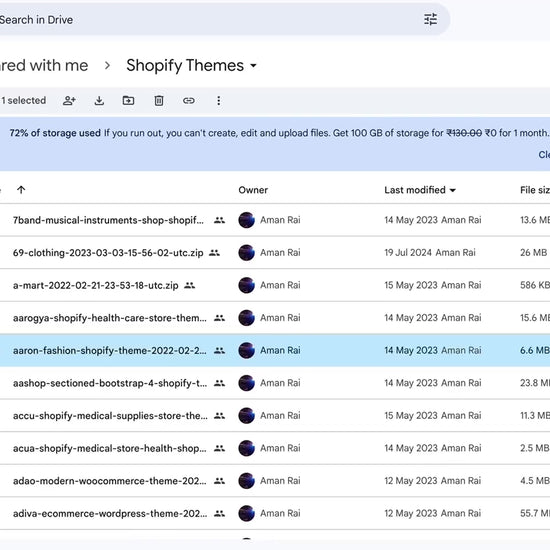Move selected file to trash
This screenshot has height=550, width=550.
159,101
